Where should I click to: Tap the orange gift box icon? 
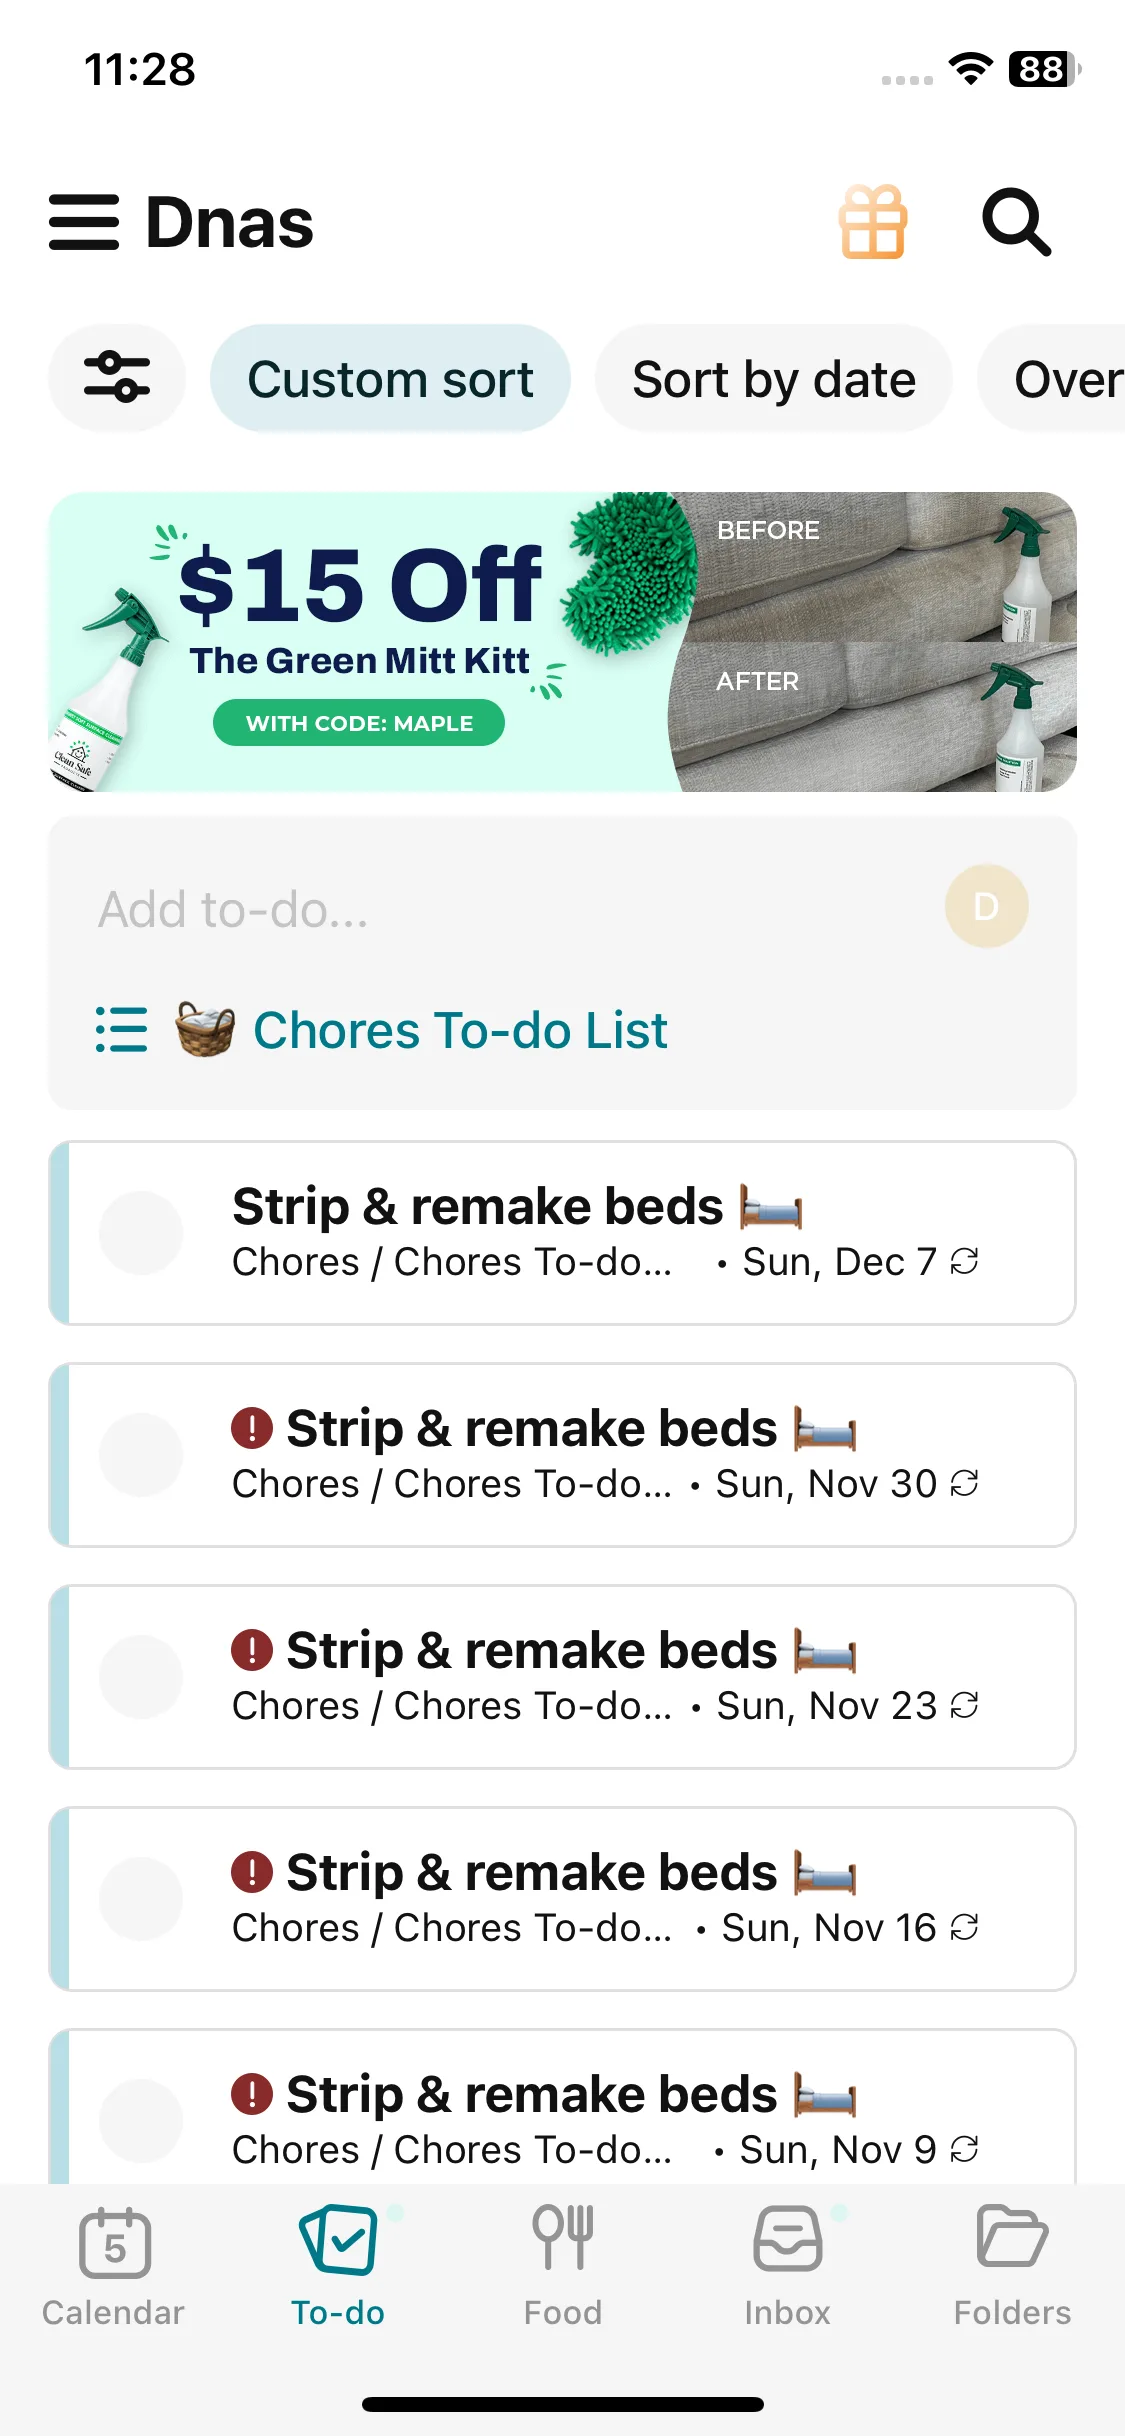coord(873,222)
